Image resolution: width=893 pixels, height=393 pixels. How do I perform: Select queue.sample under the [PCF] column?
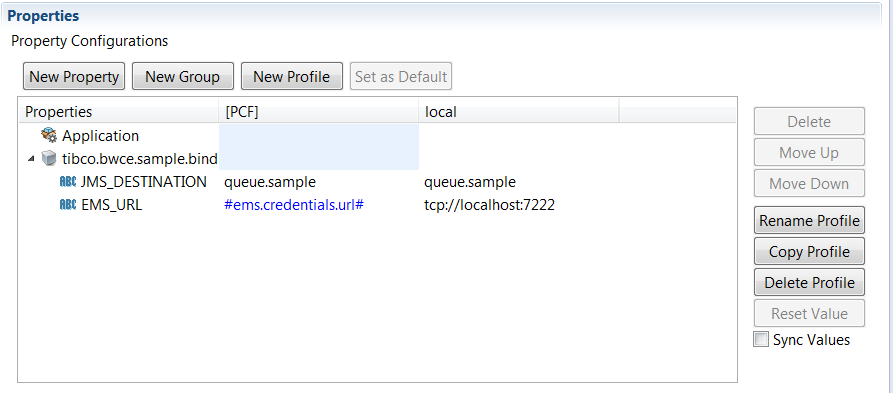pos(270,182)
